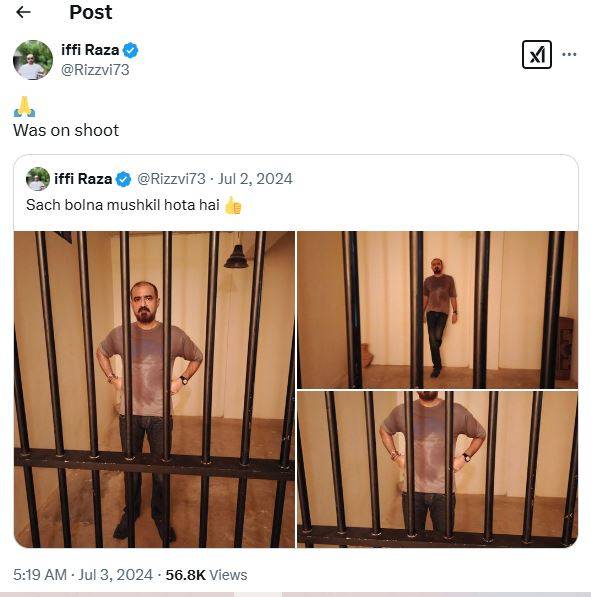
Task: Click the folded hands emoji in the post
Action: coord(24,107)
